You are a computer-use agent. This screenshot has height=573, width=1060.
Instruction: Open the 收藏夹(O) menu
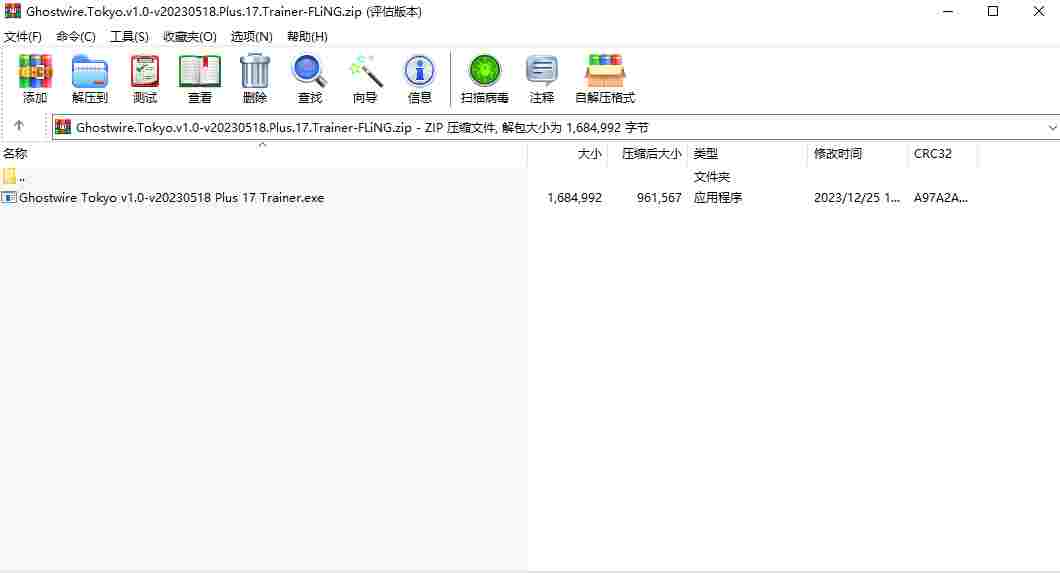click(190, 36)
